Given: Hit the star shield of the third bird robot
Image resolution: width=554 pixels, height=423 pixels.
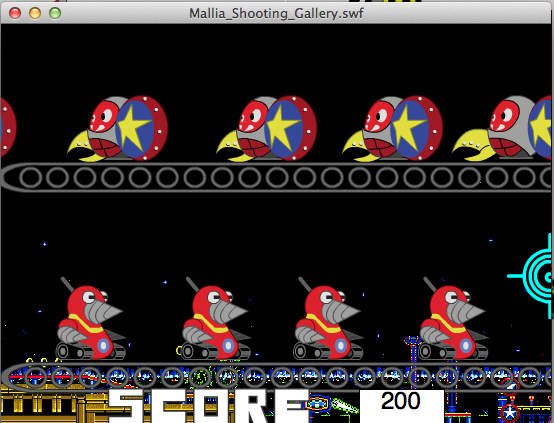Looking at the screenshot, I should (x=412, y=129).
